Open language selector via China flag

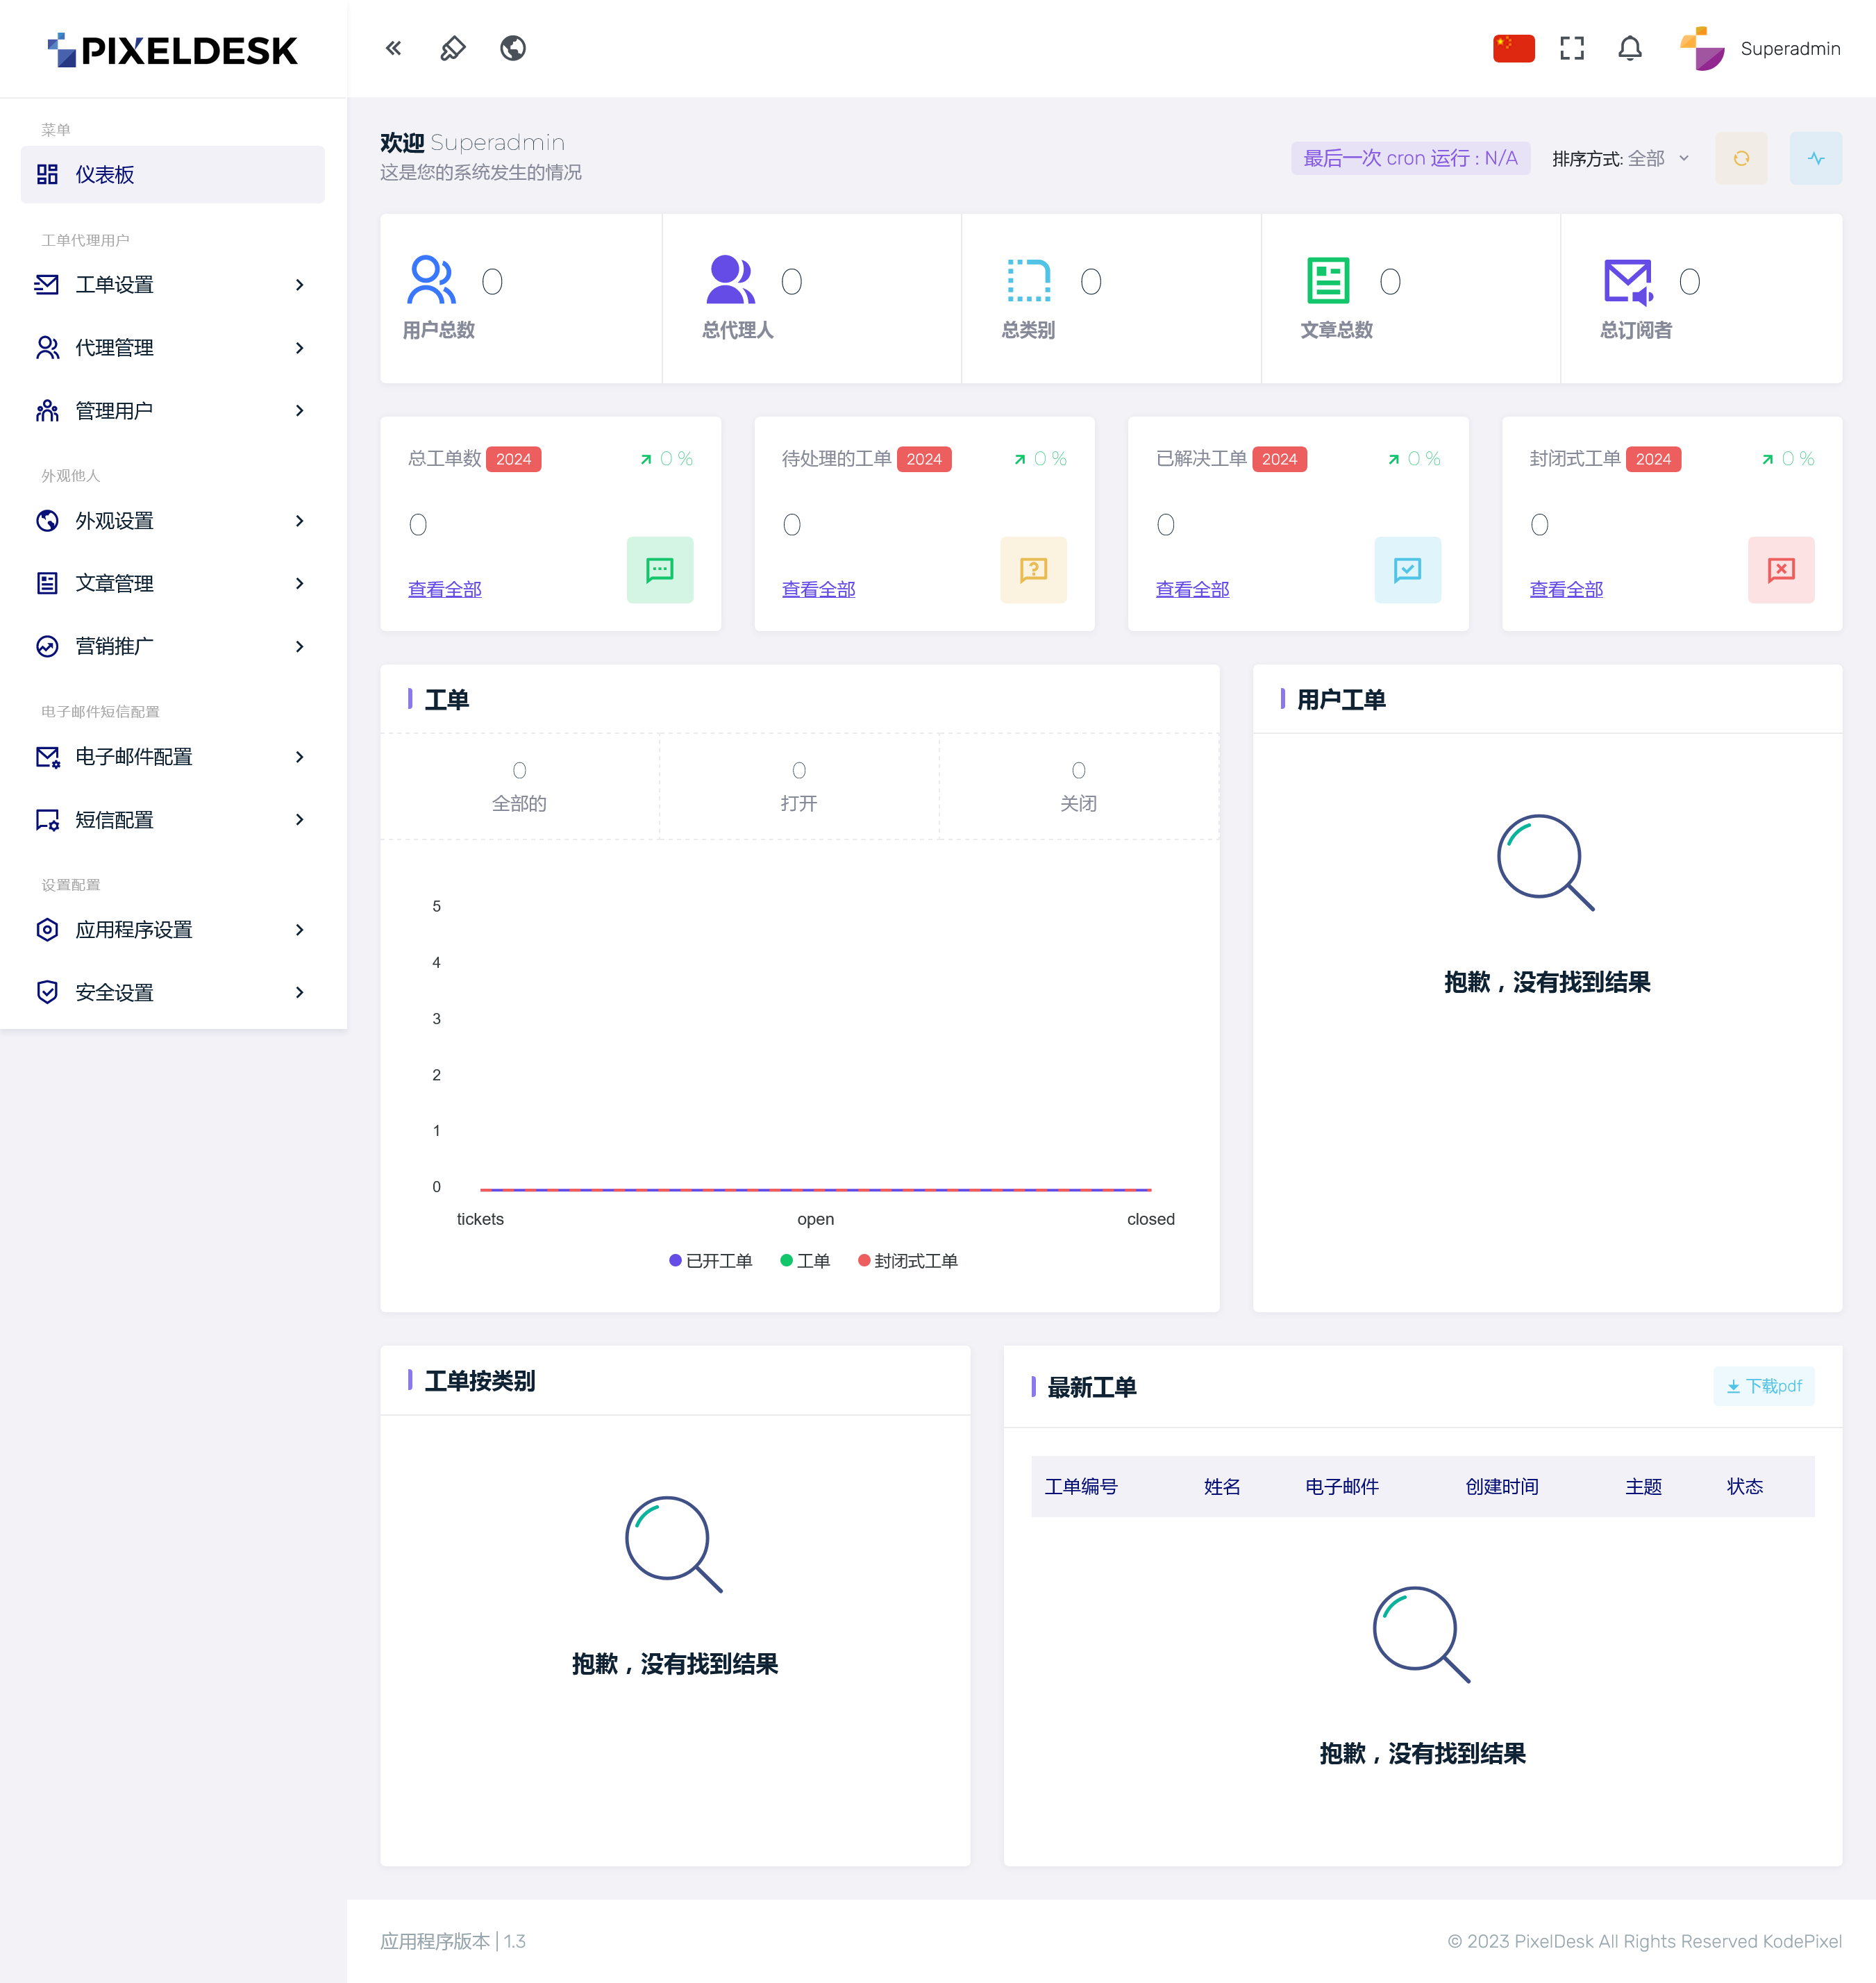click(1513, 48)
